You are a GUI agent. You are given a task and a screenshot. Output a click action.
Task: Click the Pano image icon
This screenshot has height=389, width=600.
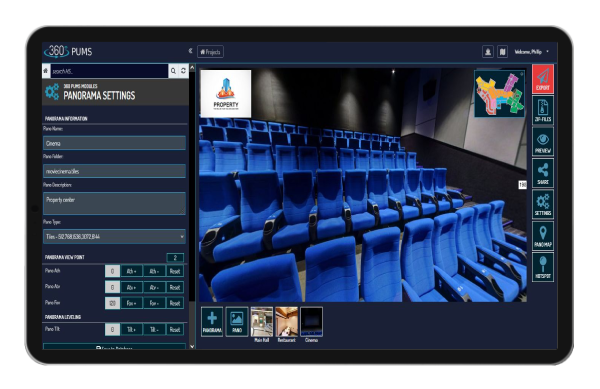coord(237,322)
